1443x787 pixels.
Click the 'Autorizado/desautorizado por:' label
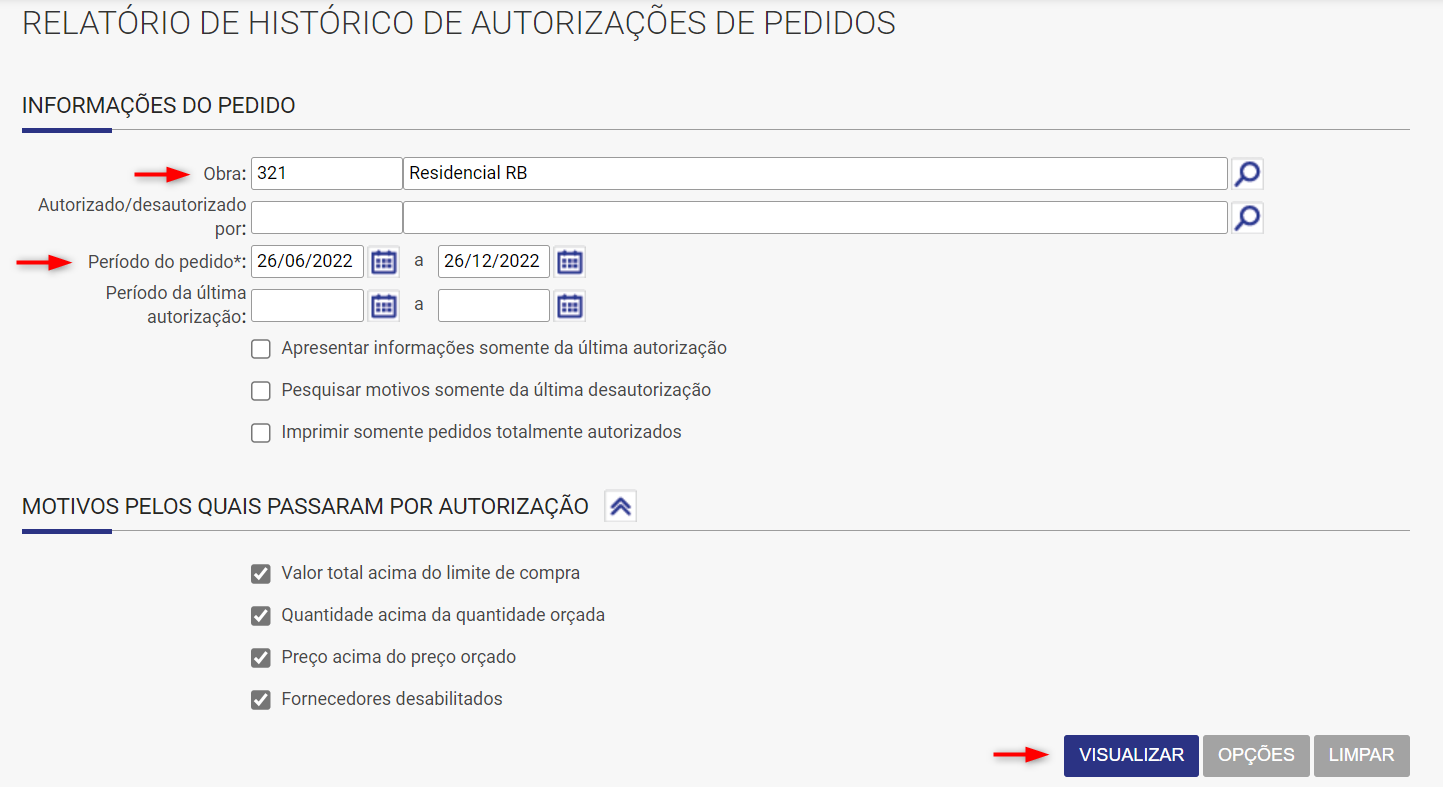[142, 217]
